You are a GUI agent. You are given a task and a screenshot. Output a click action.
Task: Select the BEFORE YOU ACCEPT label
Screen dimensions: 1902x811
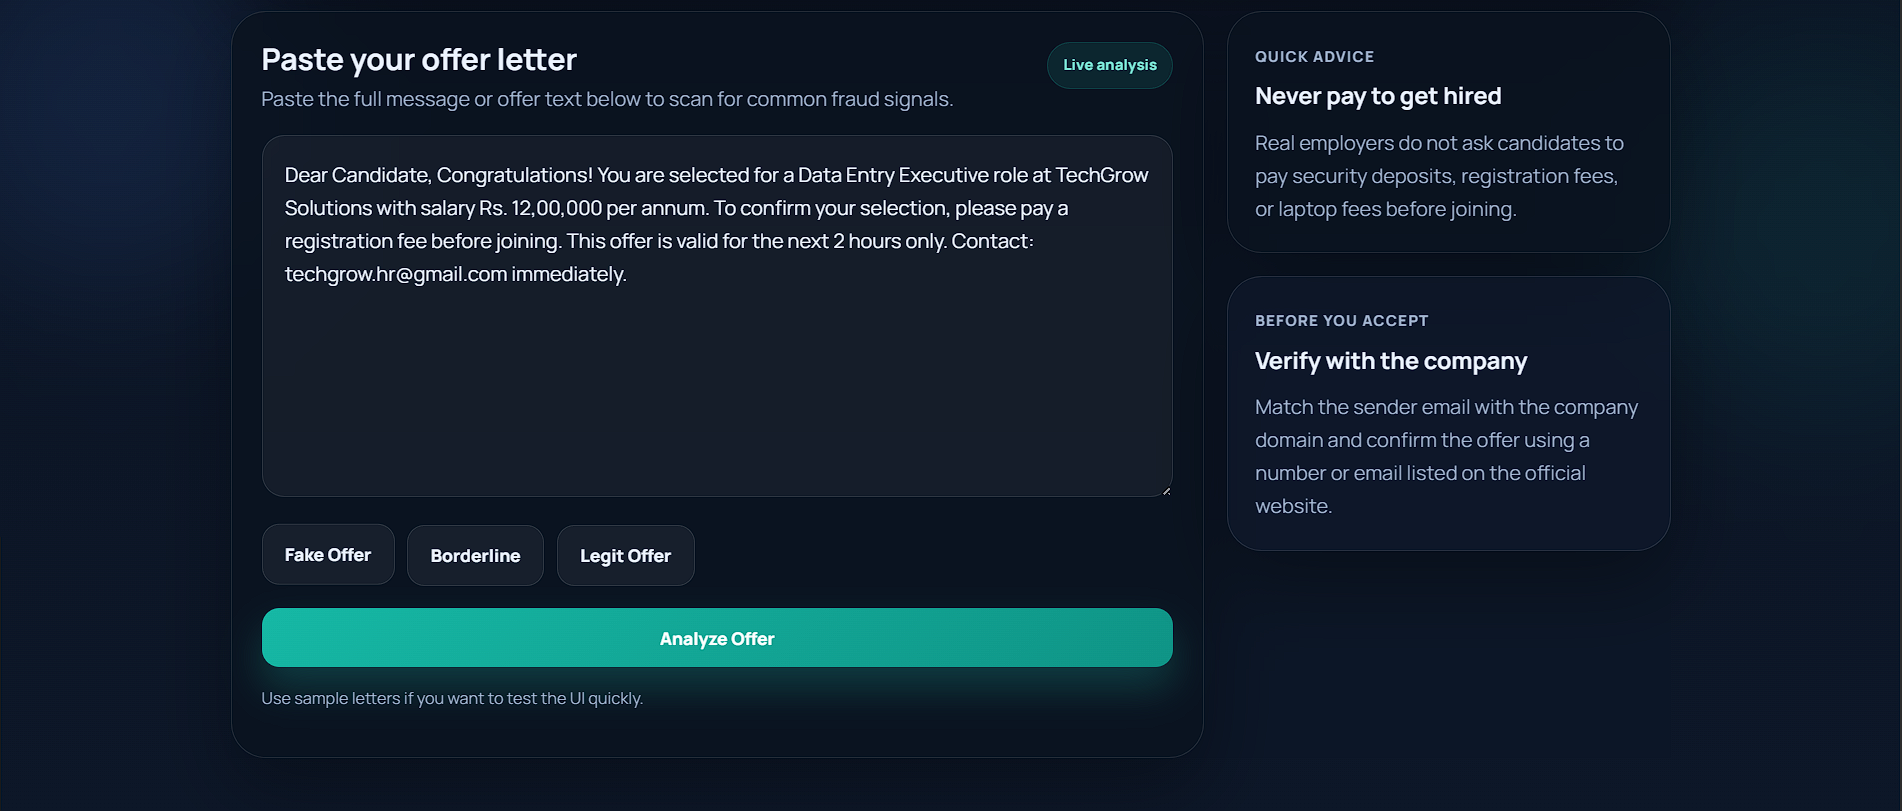(x=1341, y=321)
